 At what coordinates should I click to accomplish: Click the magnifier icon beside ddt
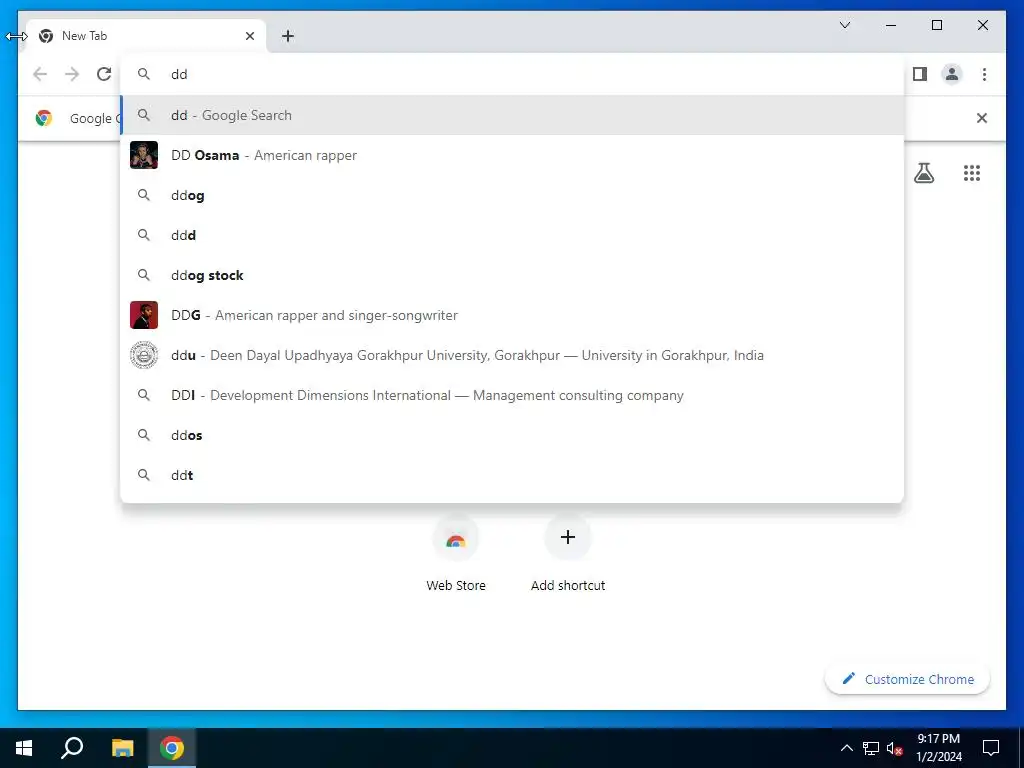tap(144, 475)
